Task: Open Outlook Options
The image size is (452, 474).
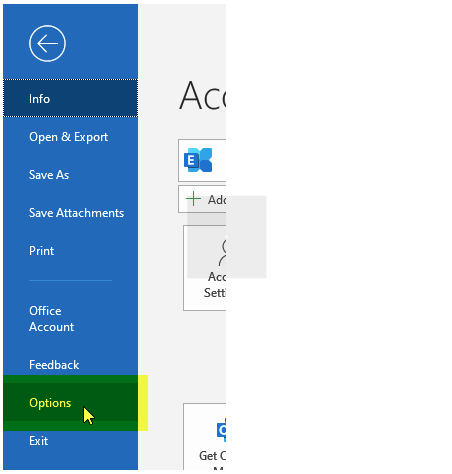Action: pyautogui.click(x=70, y=403)
